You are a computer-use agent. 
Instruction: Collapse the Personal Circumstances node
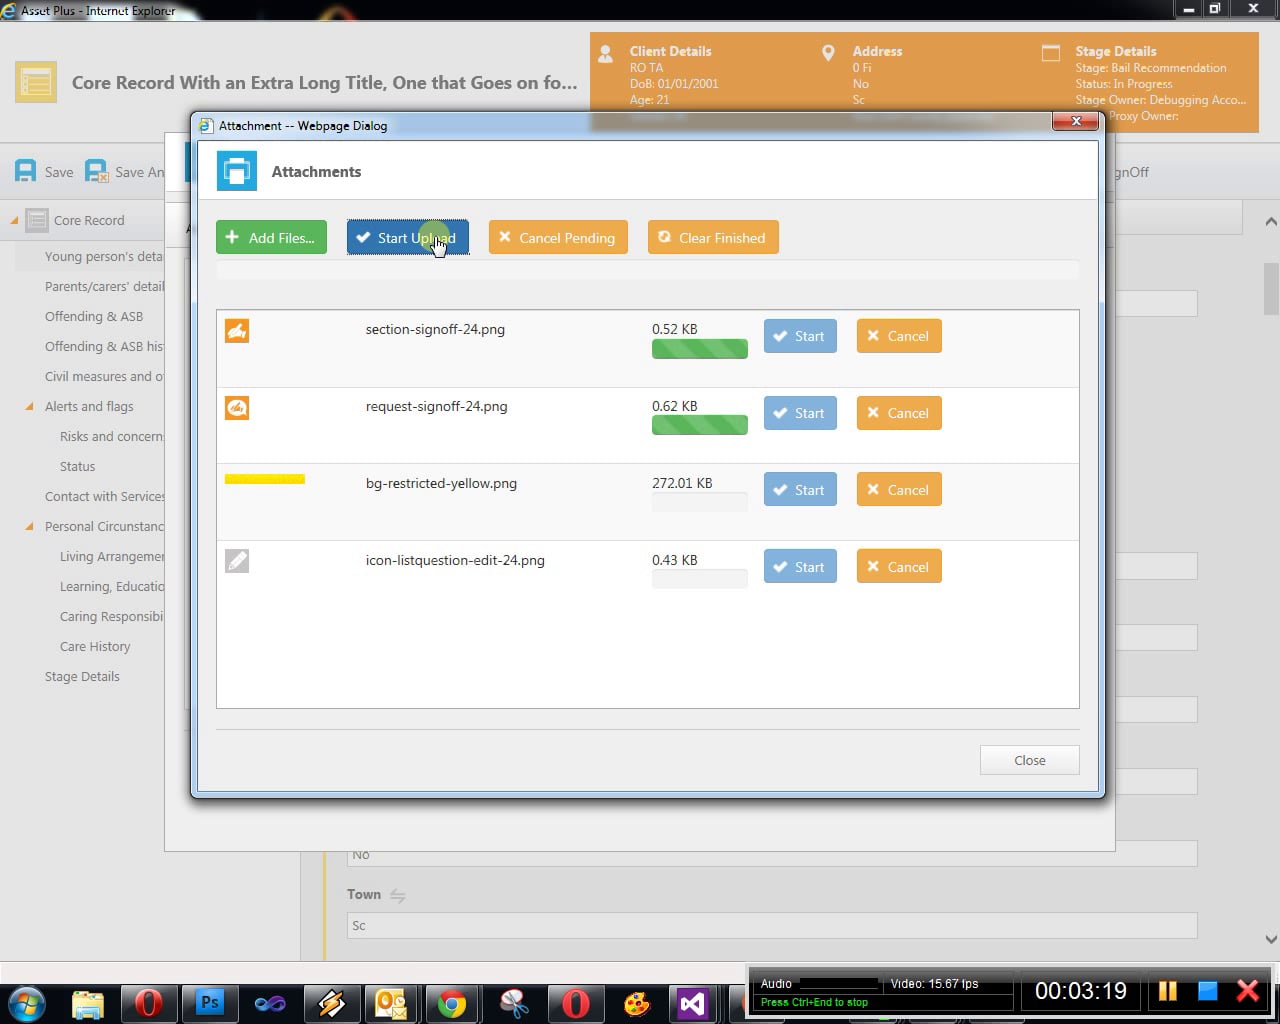click(29, 526)
